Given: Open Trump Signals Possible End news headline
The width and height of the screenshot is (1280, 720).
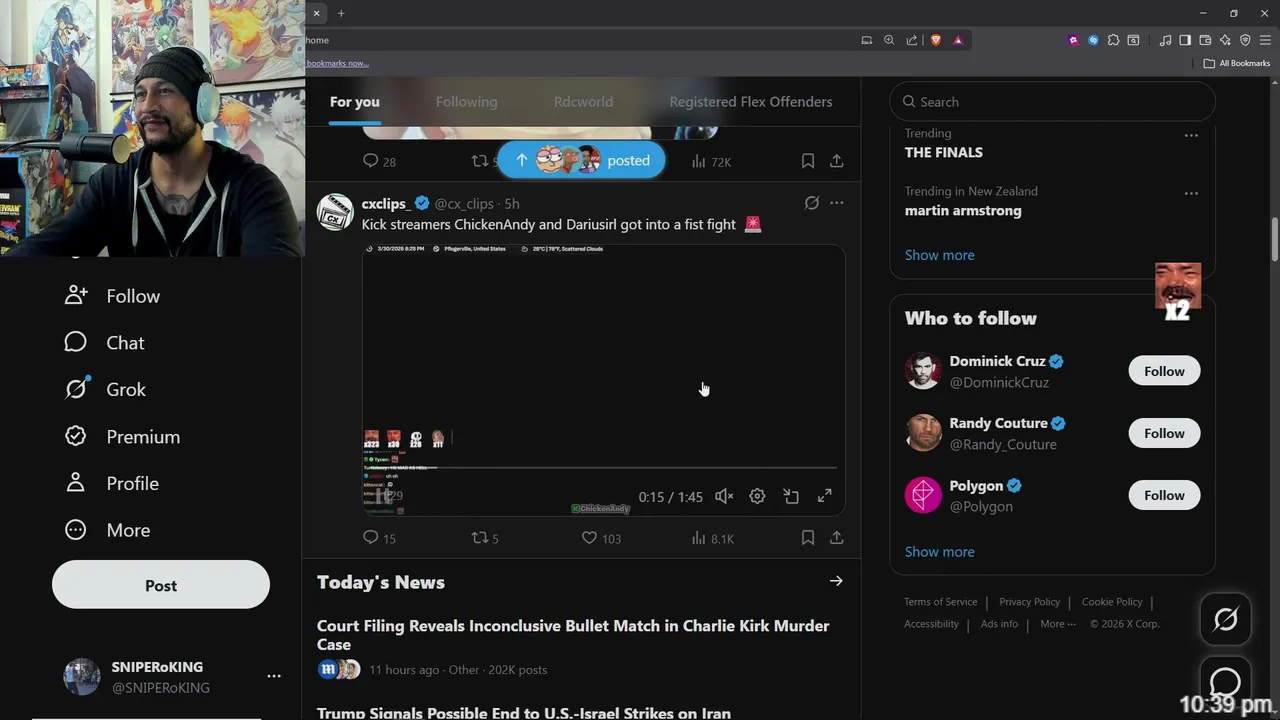Looking at the screenshot, I should pos(524,713).
